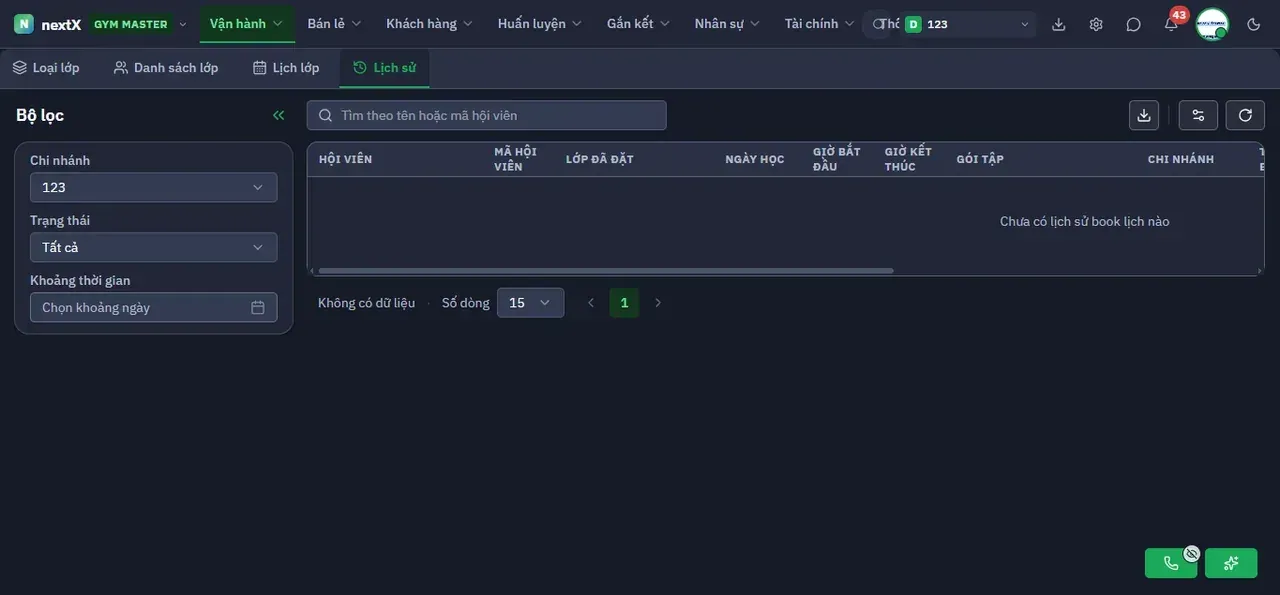Click the GÓI TẬP column header
The image size is (1280, 595).
[980, 159]
